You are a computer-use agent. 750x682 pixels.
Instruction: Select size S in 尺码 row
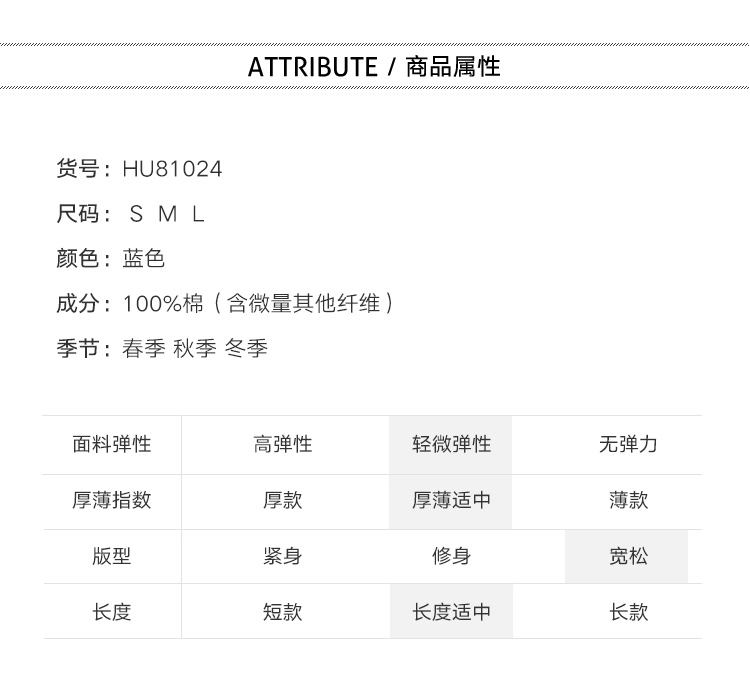tap(137, 214)
